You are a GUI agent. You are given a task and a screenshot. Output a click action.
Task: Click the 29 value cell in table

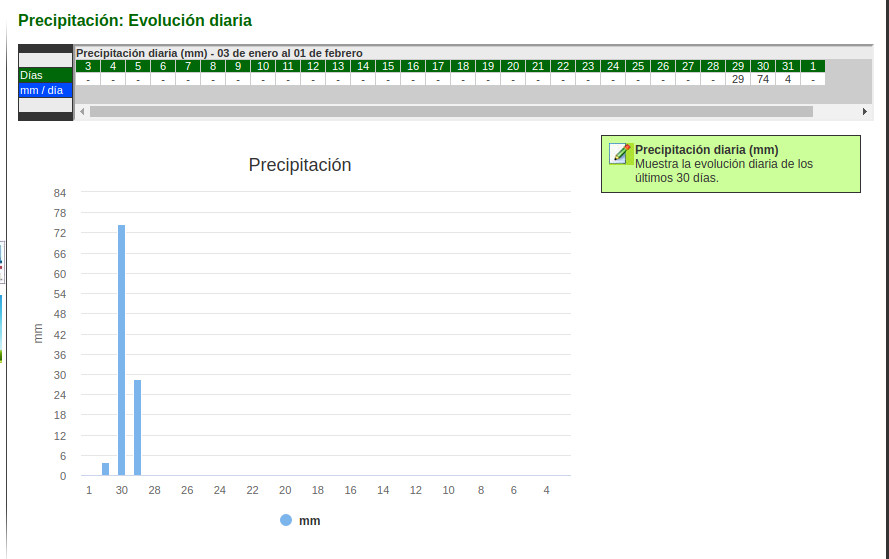tap(738, 79)
